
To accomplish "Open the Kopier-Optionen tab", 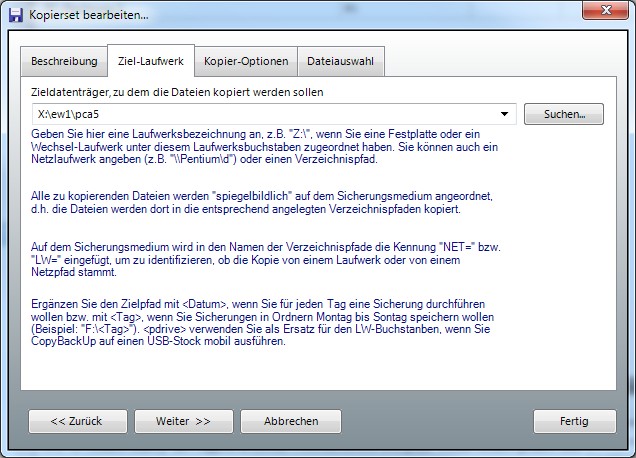I will point(246,61).
